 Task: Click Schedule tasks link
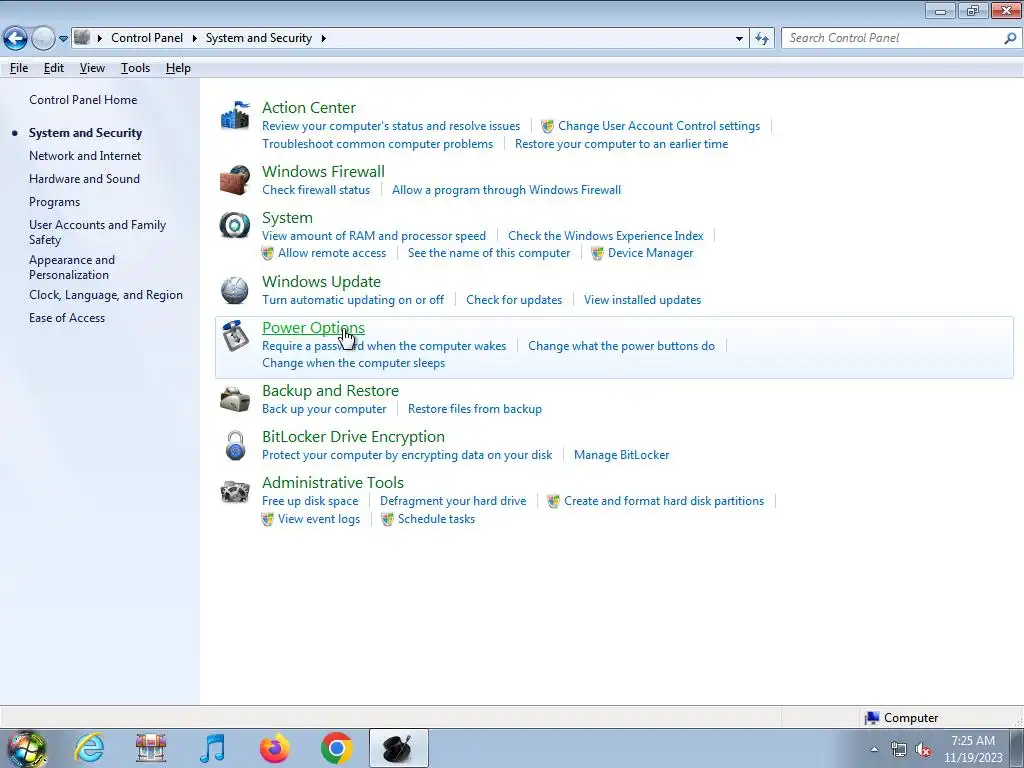436,519
